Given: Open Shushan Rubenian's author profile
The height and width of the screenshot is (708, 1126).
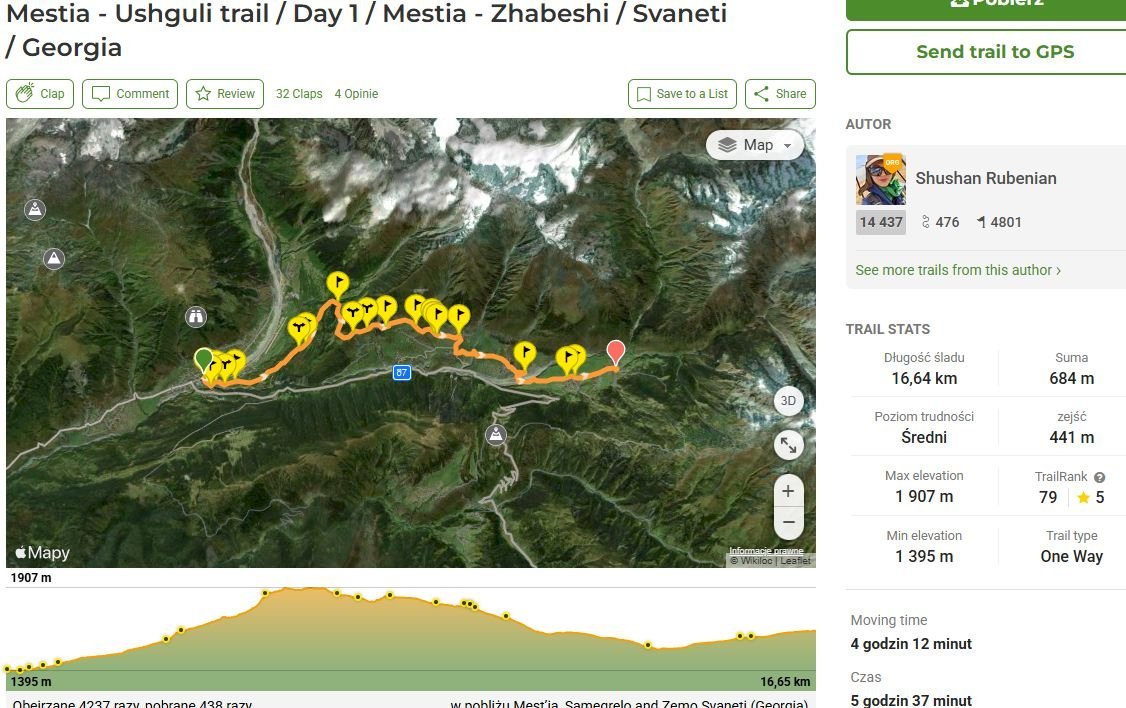Looking at the screenshot, I should pyautogui.click(x=985, y=179).
